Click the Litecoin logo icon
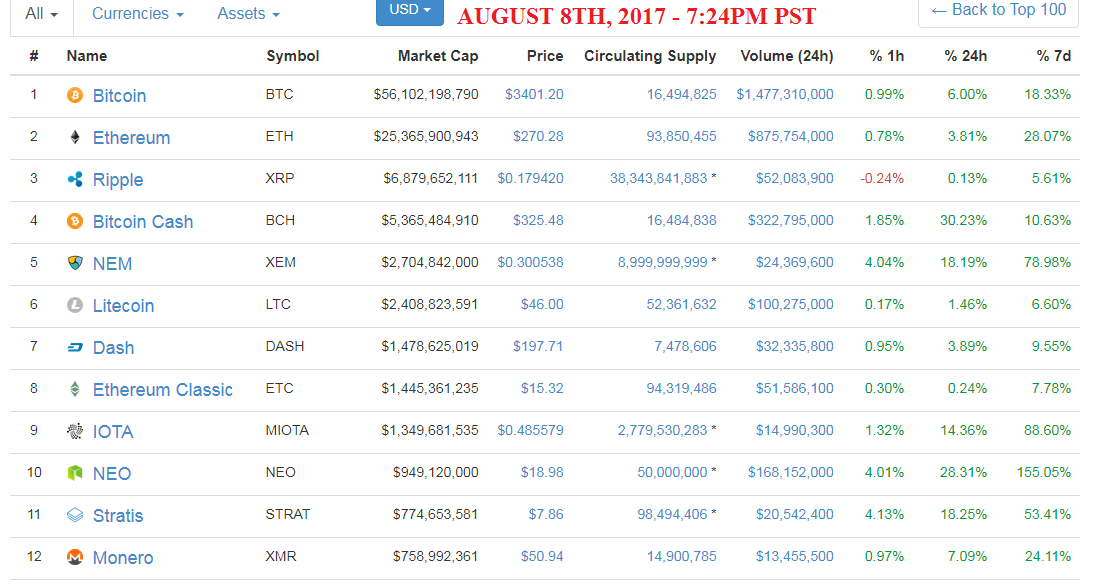This screenshot has height=585, width=1115. click(75, 305)
